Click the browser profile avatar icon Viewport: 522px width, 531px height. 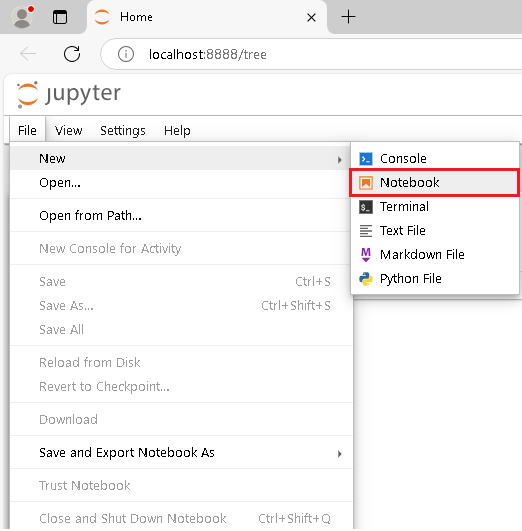[x=23, y=17]
